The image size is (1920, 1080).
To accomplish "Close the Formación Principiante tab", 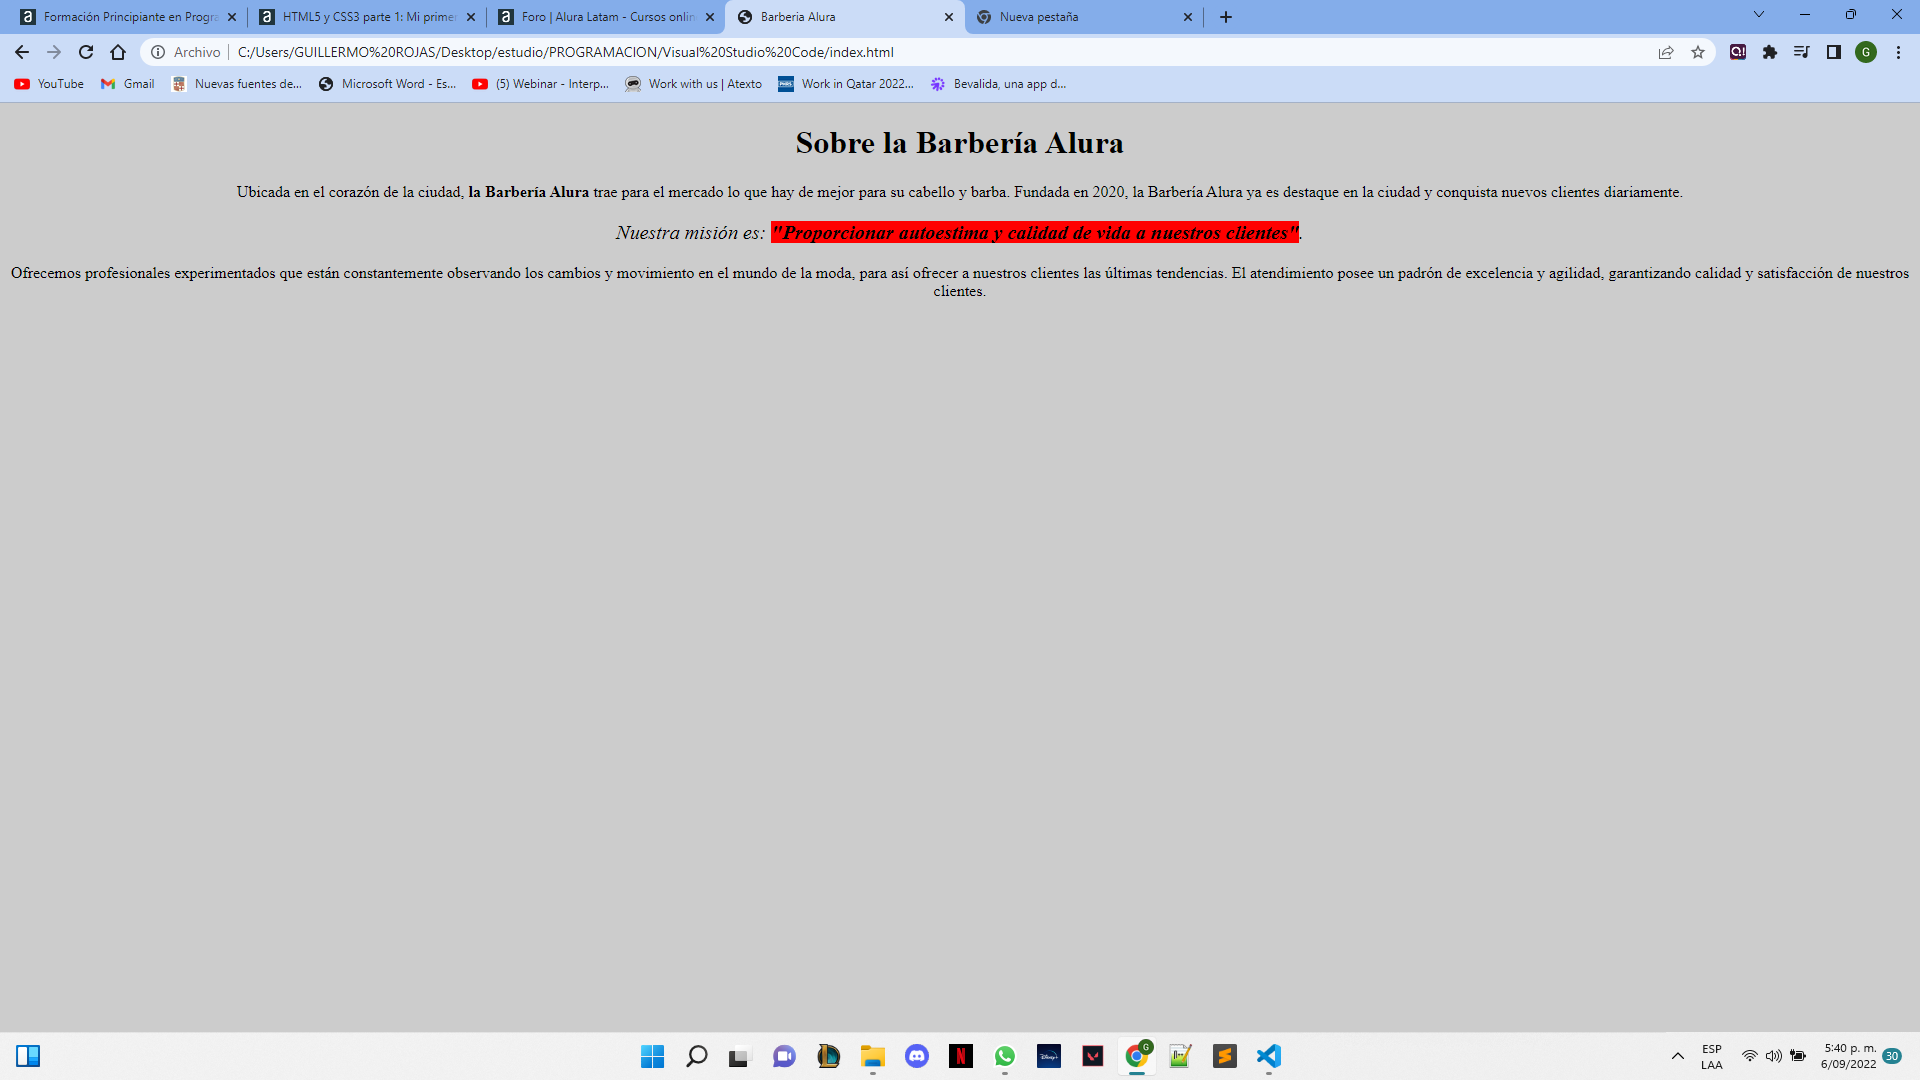I will tap(232, 17).
